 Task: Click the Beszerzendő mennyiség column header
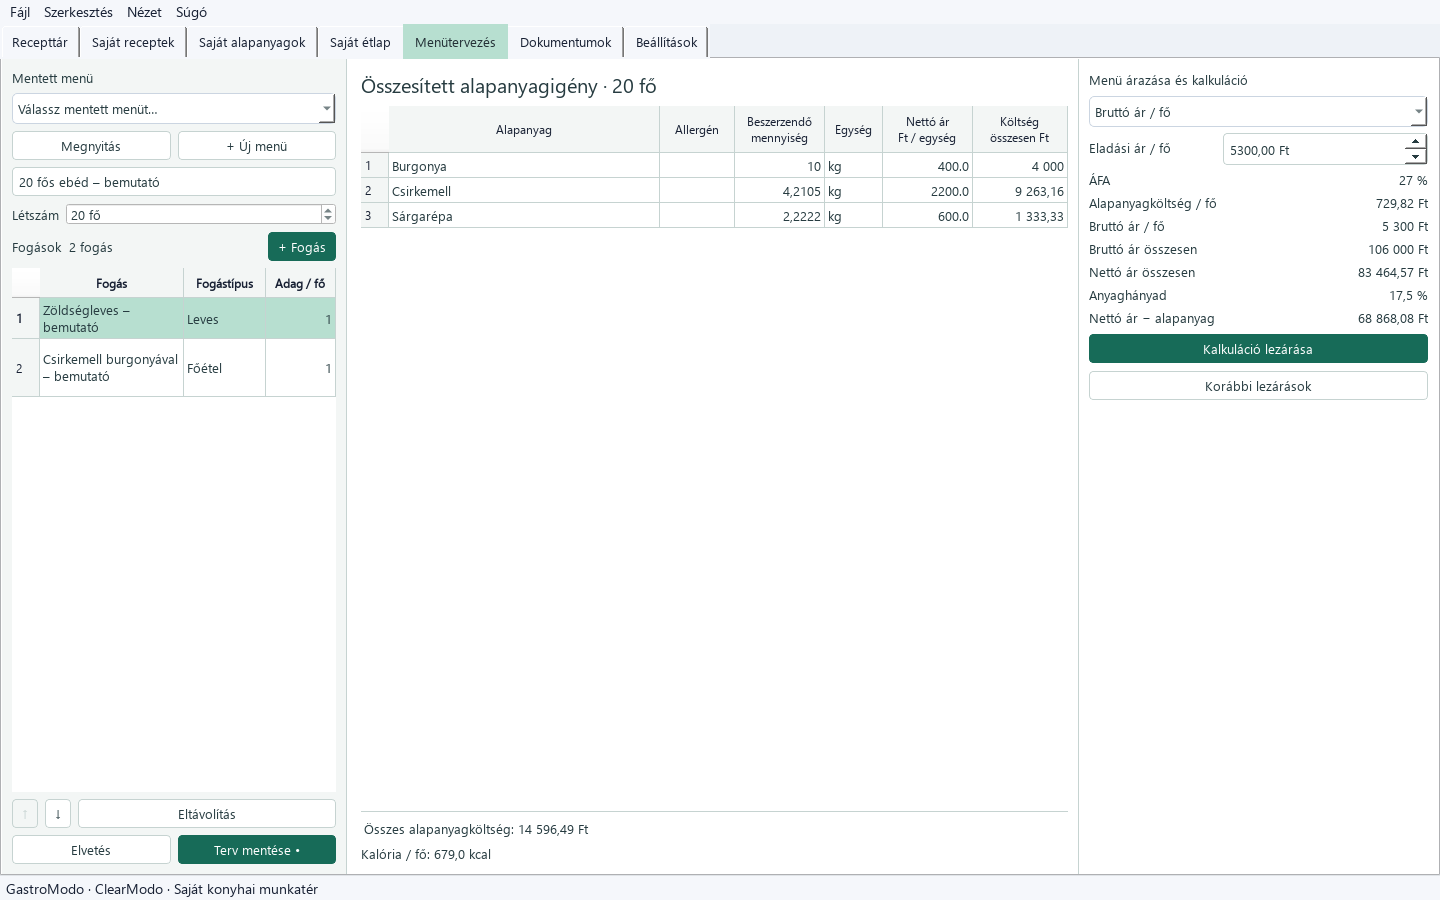tap(779, 130)
